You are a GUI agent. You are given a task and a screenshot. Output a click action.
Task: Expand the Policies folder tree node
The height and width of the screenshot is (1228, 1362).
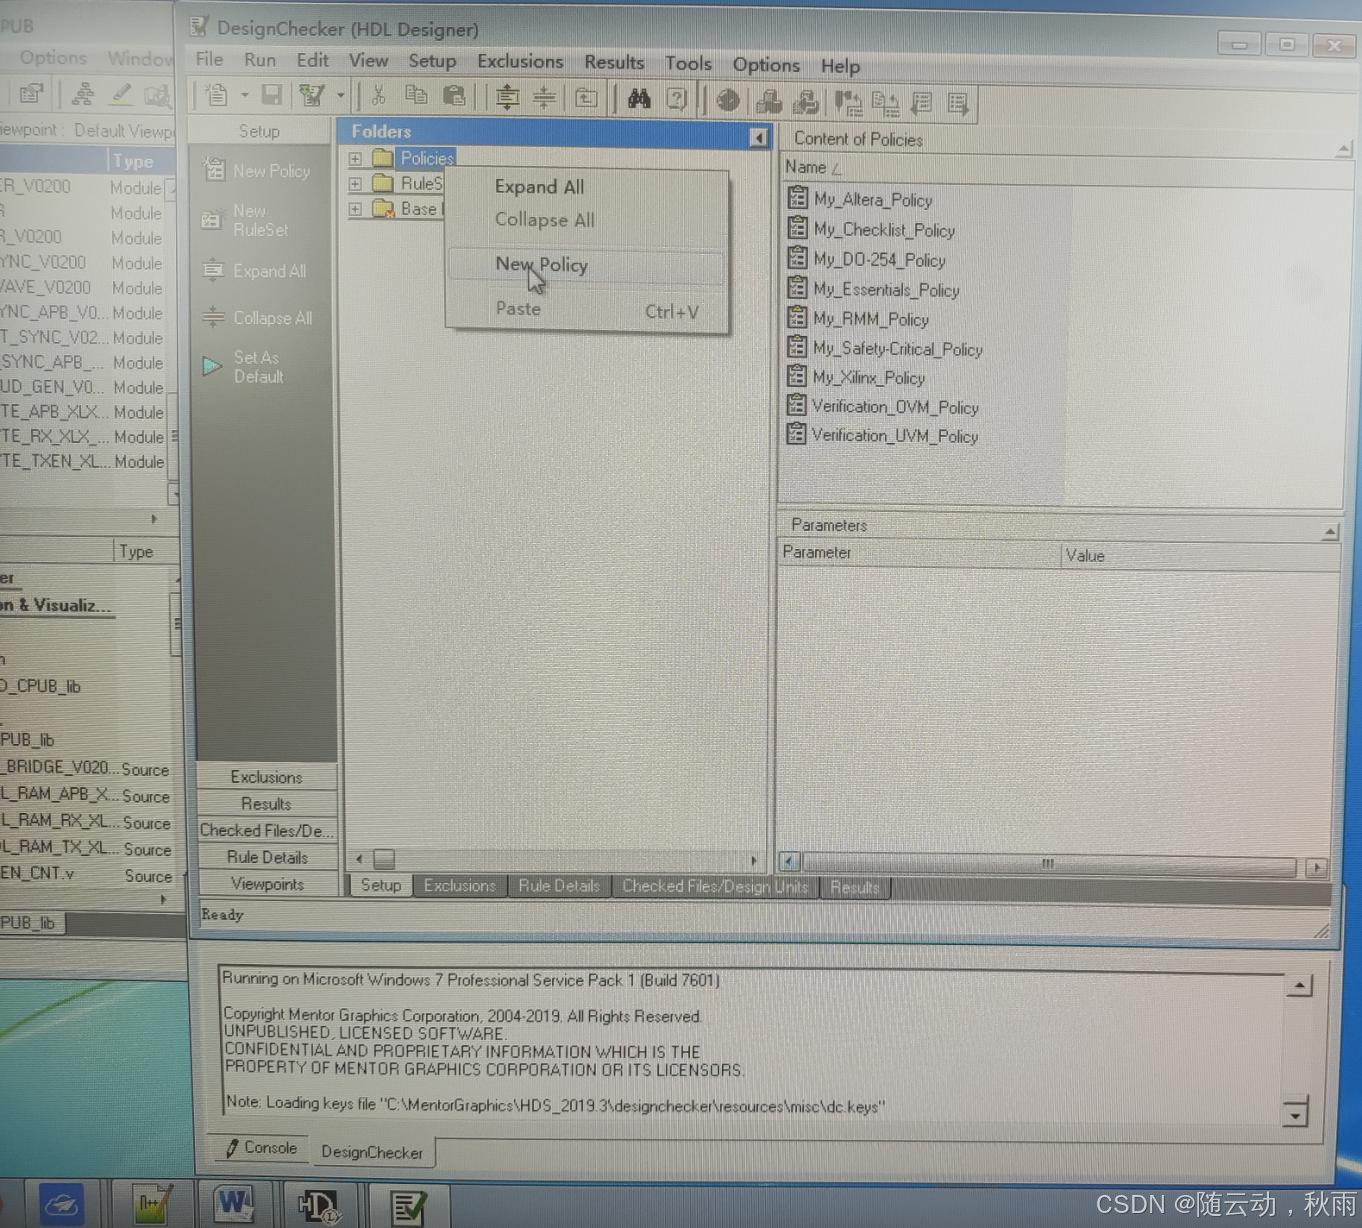[x=355, y=158]
